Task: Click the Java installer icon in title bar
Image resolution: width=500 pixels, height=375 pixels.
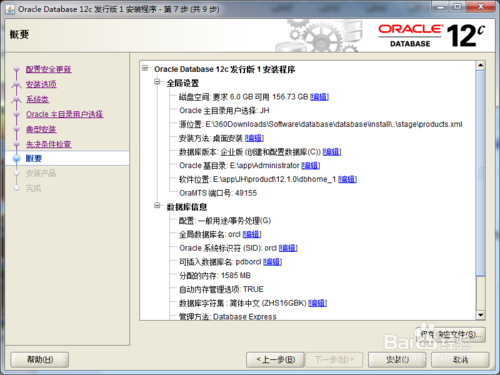Action: coord(10,9)
